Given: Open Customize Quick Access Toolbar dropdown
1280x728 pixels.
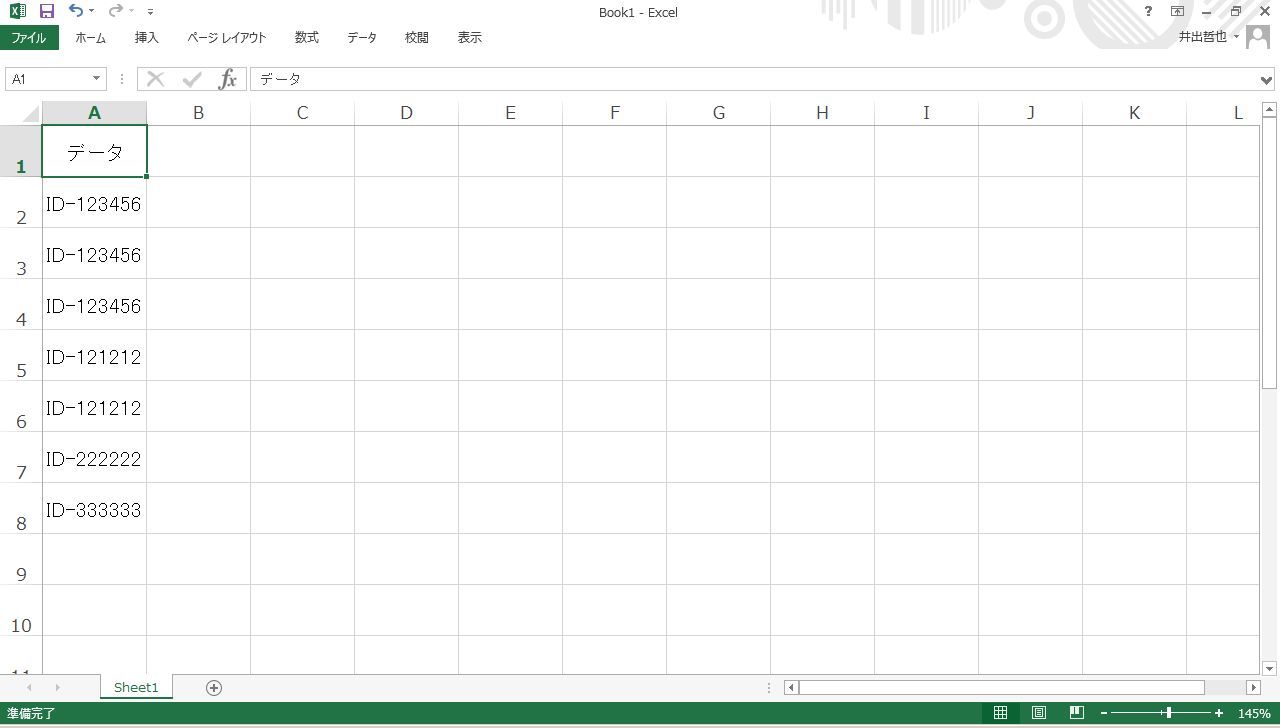Looking at the screenshot, I should [x=150, y=12].
